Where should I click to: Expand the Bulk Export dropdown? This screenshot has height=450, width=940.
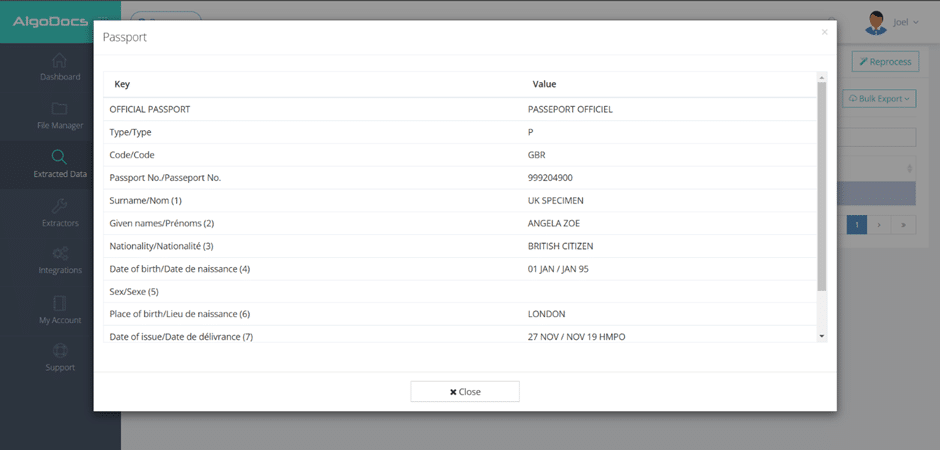tap(880, 99)
